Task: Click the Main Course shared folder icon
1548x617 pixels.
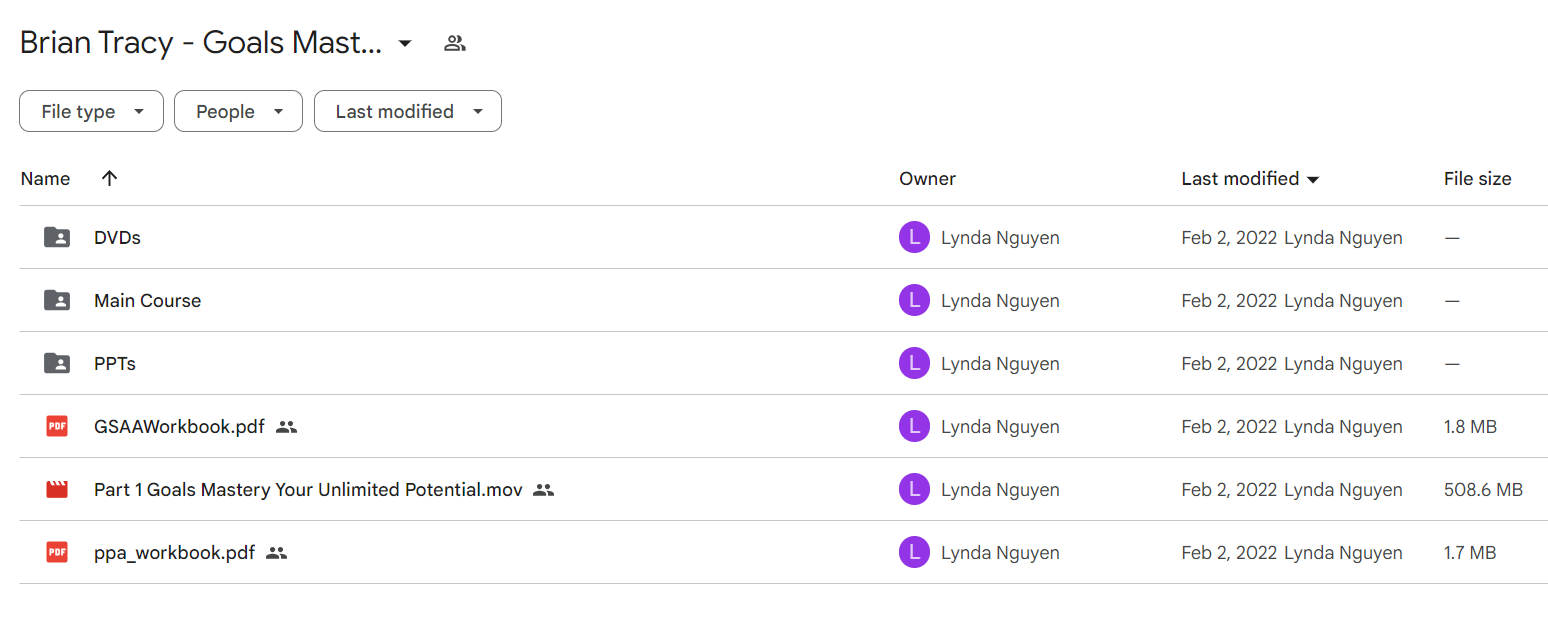Action: click(x=57, y=301)
